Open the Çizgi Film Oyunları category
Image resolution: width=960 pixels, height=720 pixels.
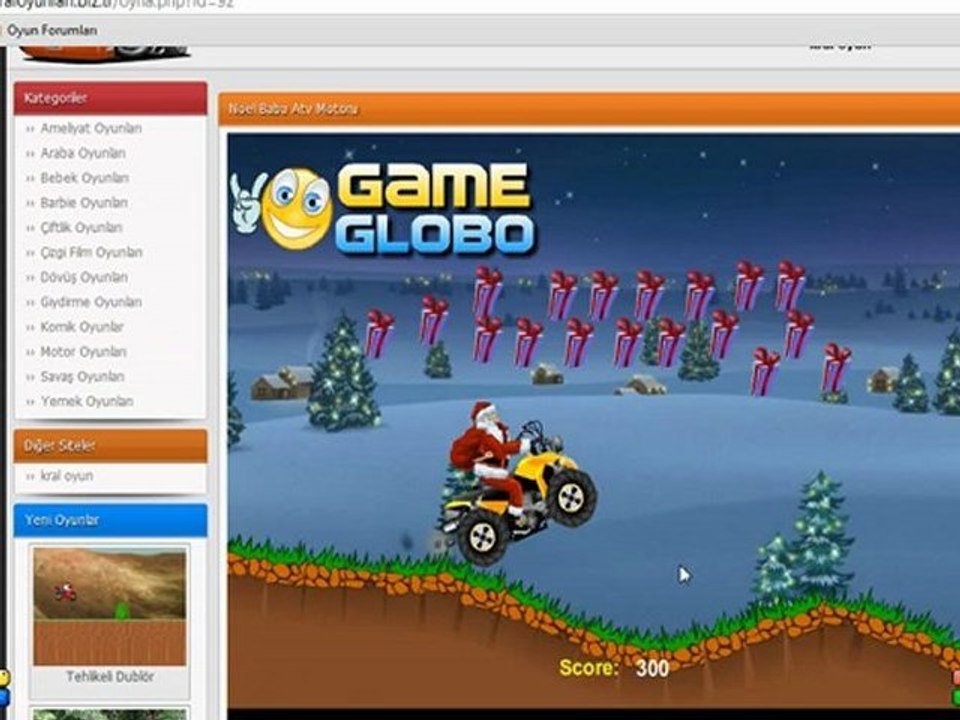[91, 252]
